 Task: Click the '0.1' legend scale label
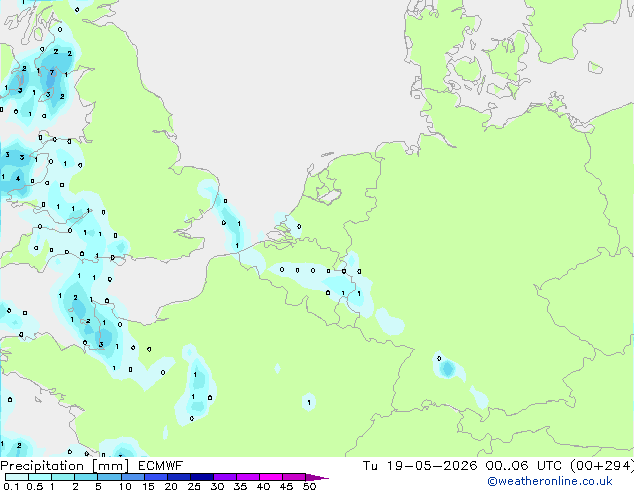click(11, 486)
